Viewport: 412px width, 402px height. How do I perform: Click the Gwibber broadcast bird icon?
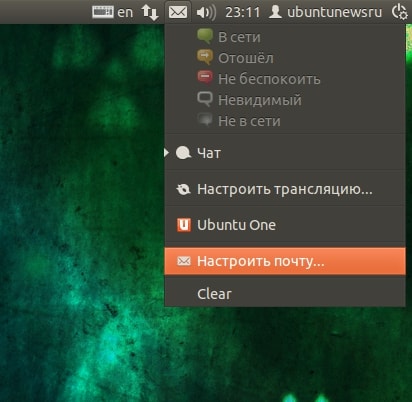[x=183, y=189]
